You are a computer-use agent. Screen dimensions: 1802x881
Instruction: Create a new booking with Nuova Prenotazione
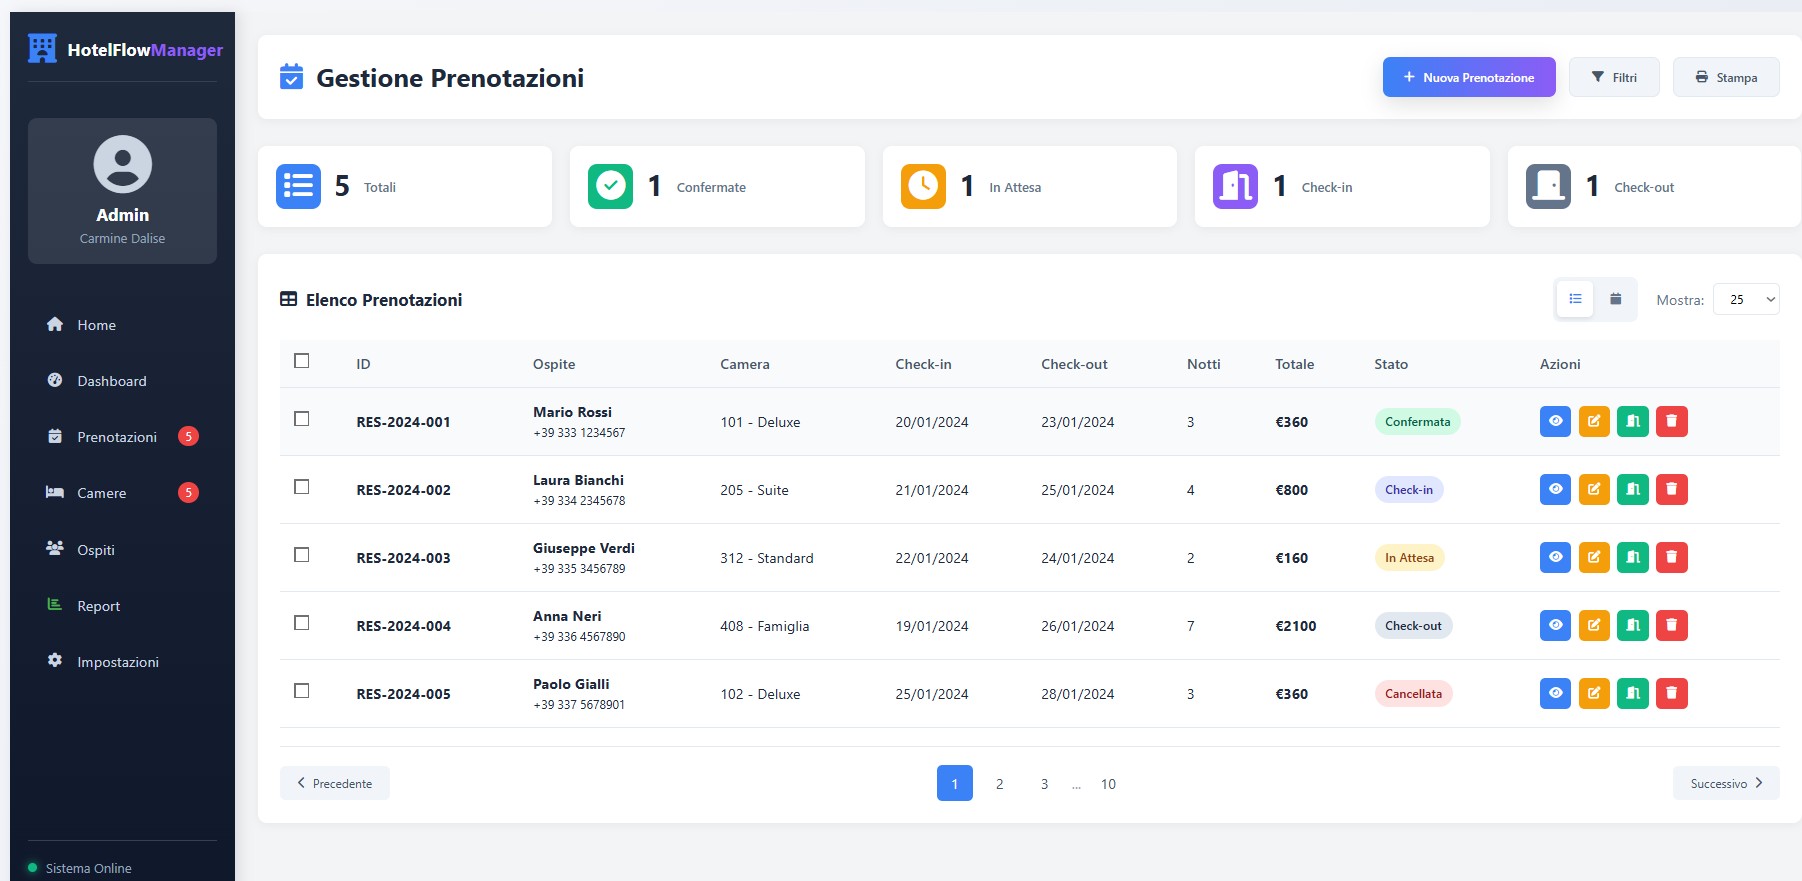1468,77
